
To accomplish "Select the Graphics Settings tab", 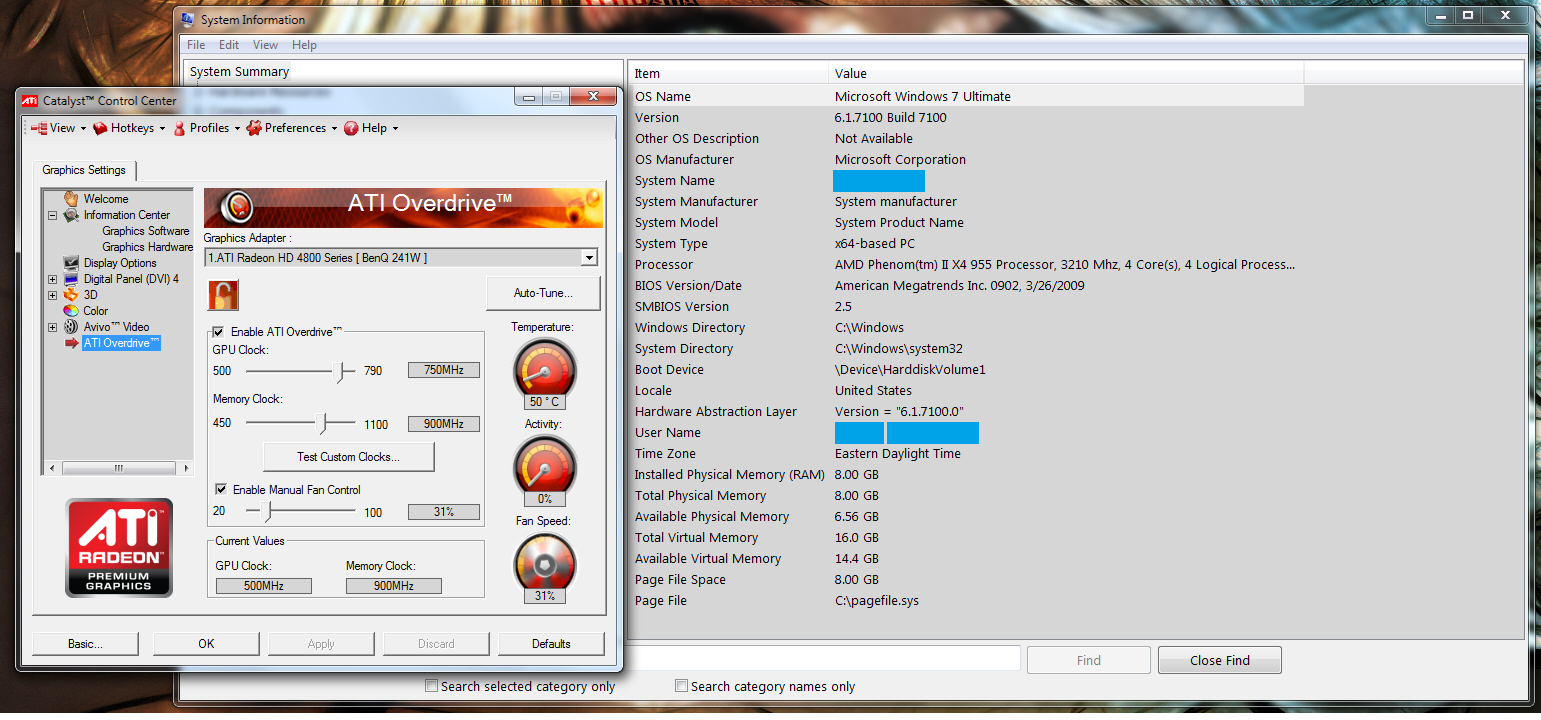I will click(84, 170).
